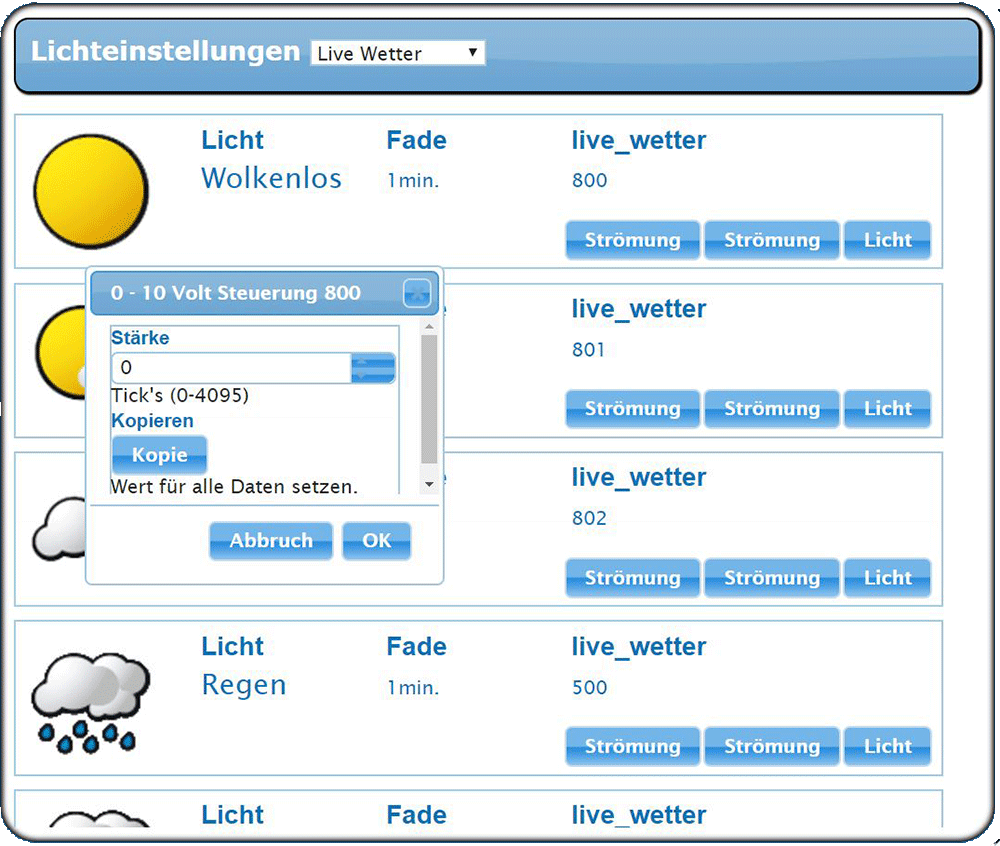This screenshot has width=1000, height=846.
Task: Click inside the Stärke input field
Action: [x=230, y=368]
